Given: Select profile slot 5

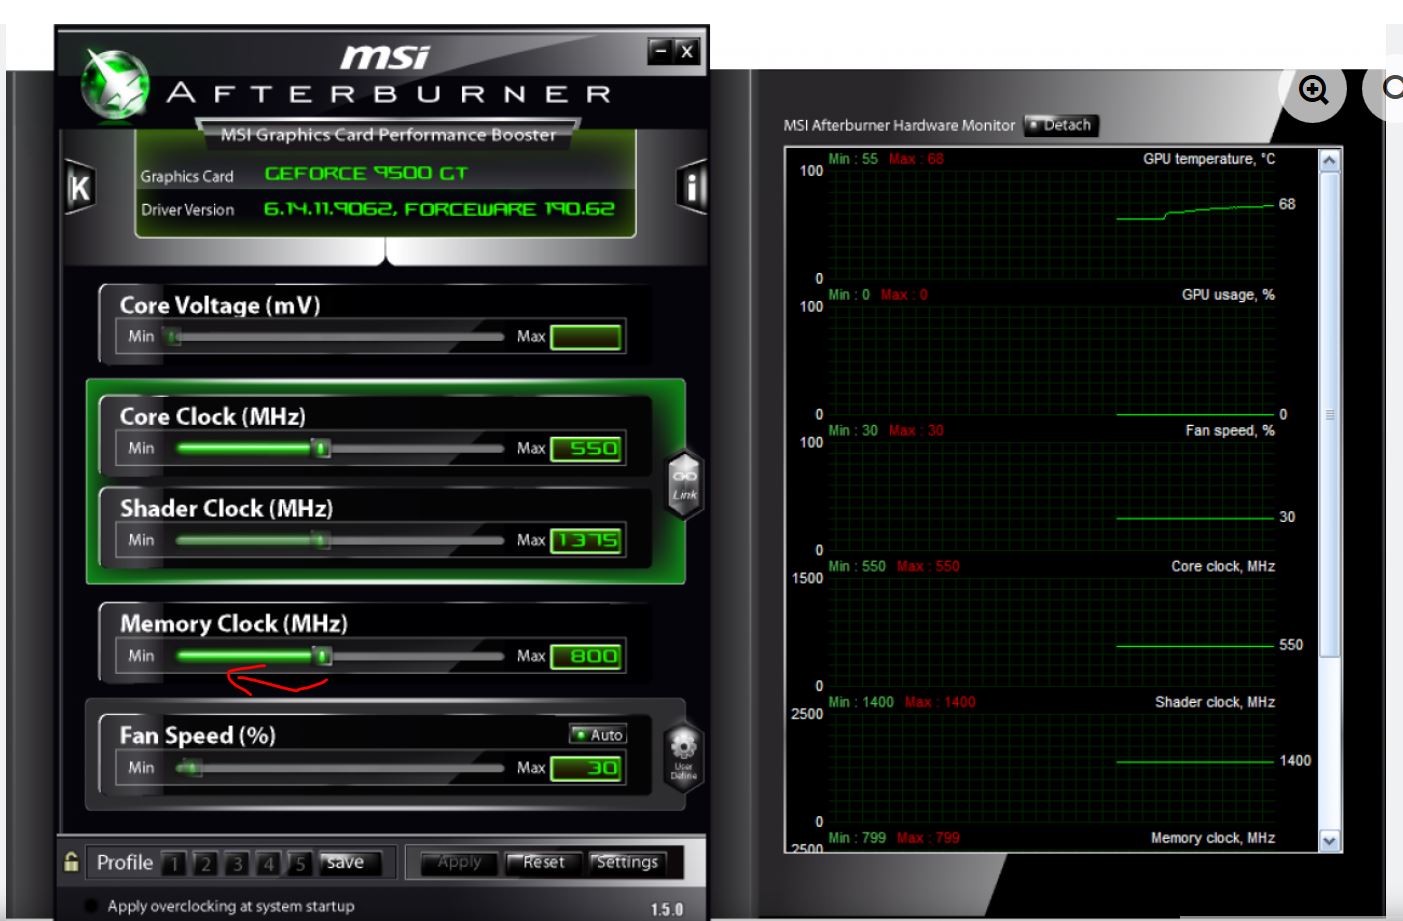Looking at the screenshot, I should (299, 863).
